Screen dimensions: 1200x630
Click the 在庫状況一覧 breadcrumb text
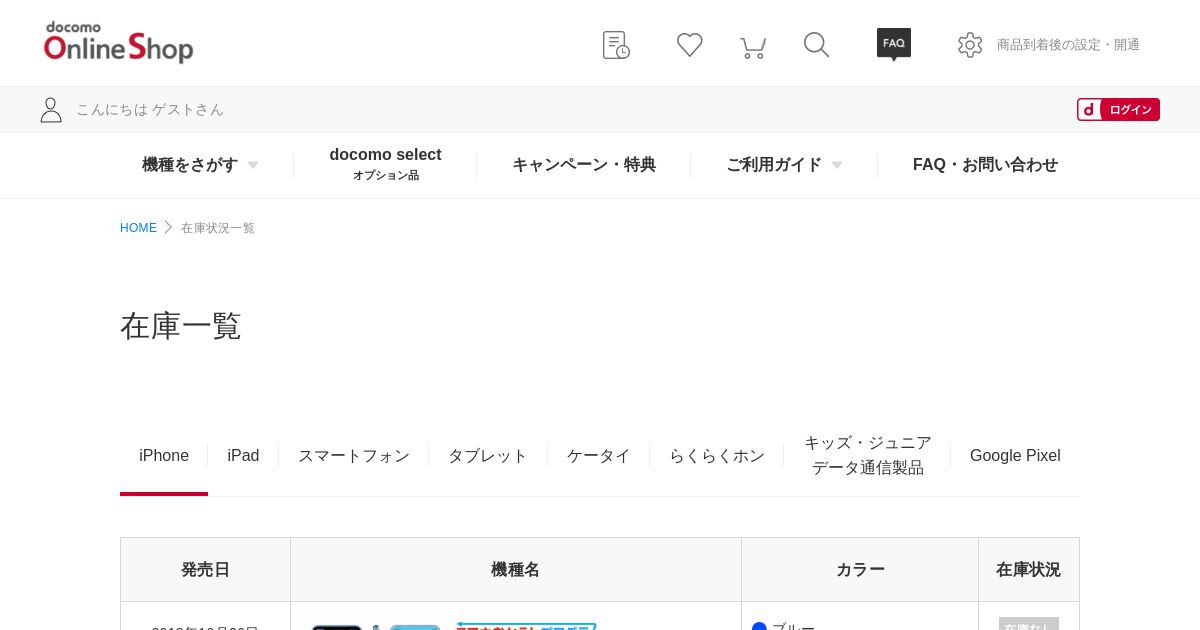point(218,228)
